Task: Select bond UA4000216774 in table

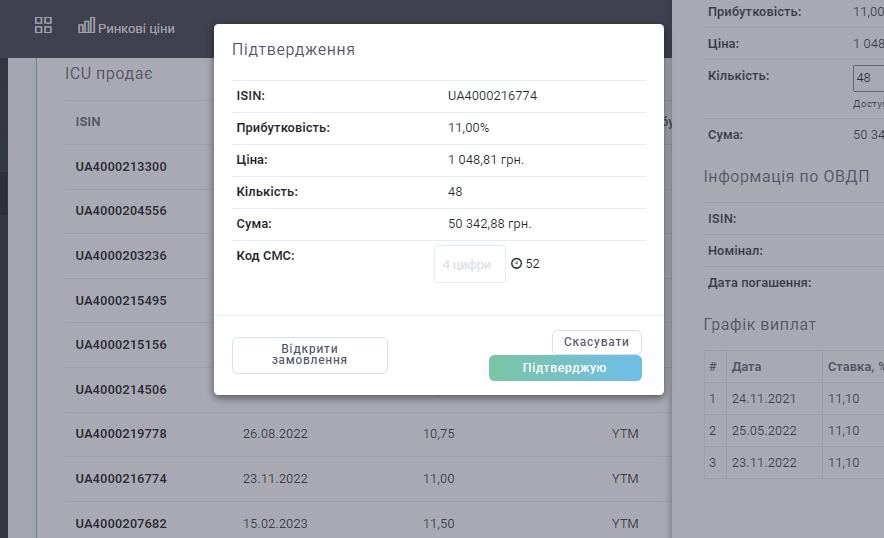Action: tap(368, 479)
